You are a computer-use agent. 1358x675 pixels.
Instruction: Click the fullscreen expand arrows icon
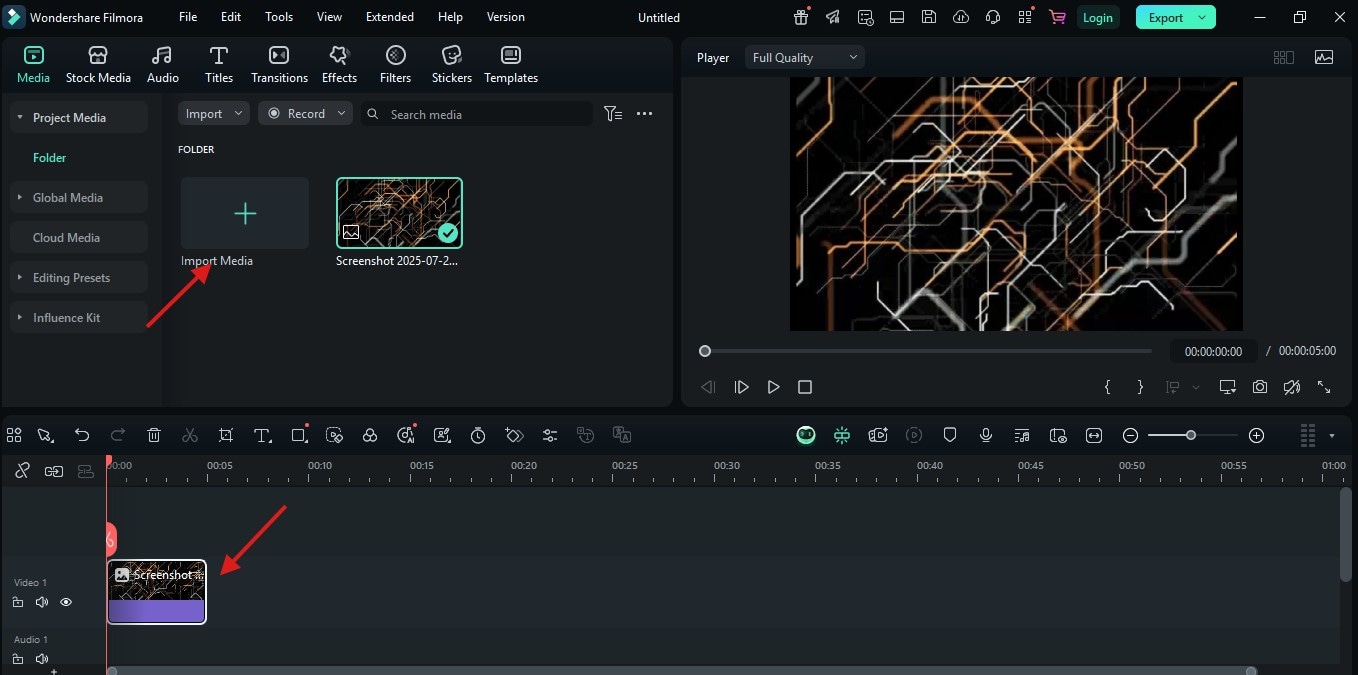1324,387
